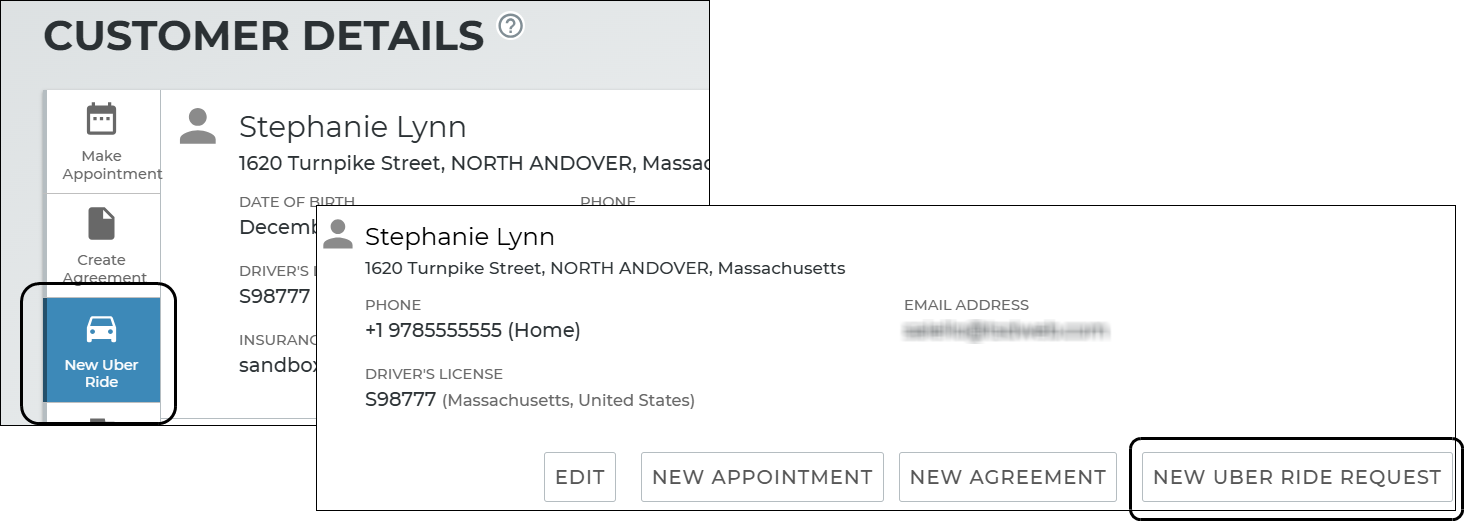Screen dimensions: 1465x522
Task: Select the New Uber Ride sidebar label
Action: click(101, 373)
